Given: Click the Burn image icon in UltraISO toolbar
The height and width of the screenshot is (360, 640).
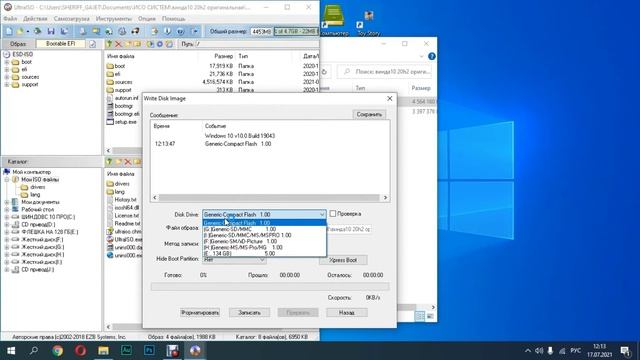Looking at the screenshot, I should [135, 31].
